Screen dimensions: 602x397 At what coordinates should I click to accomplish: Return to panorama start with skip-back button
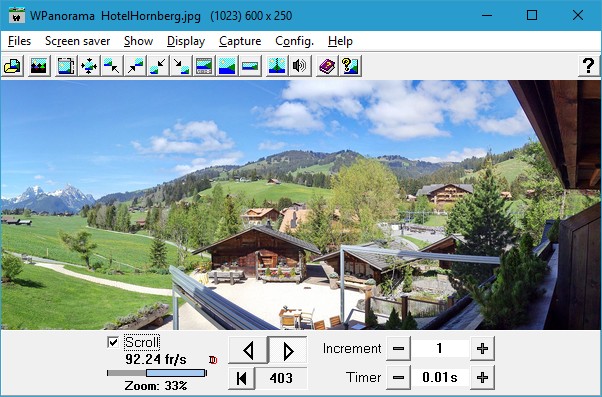pyautogui.click(x=241, y=378)
